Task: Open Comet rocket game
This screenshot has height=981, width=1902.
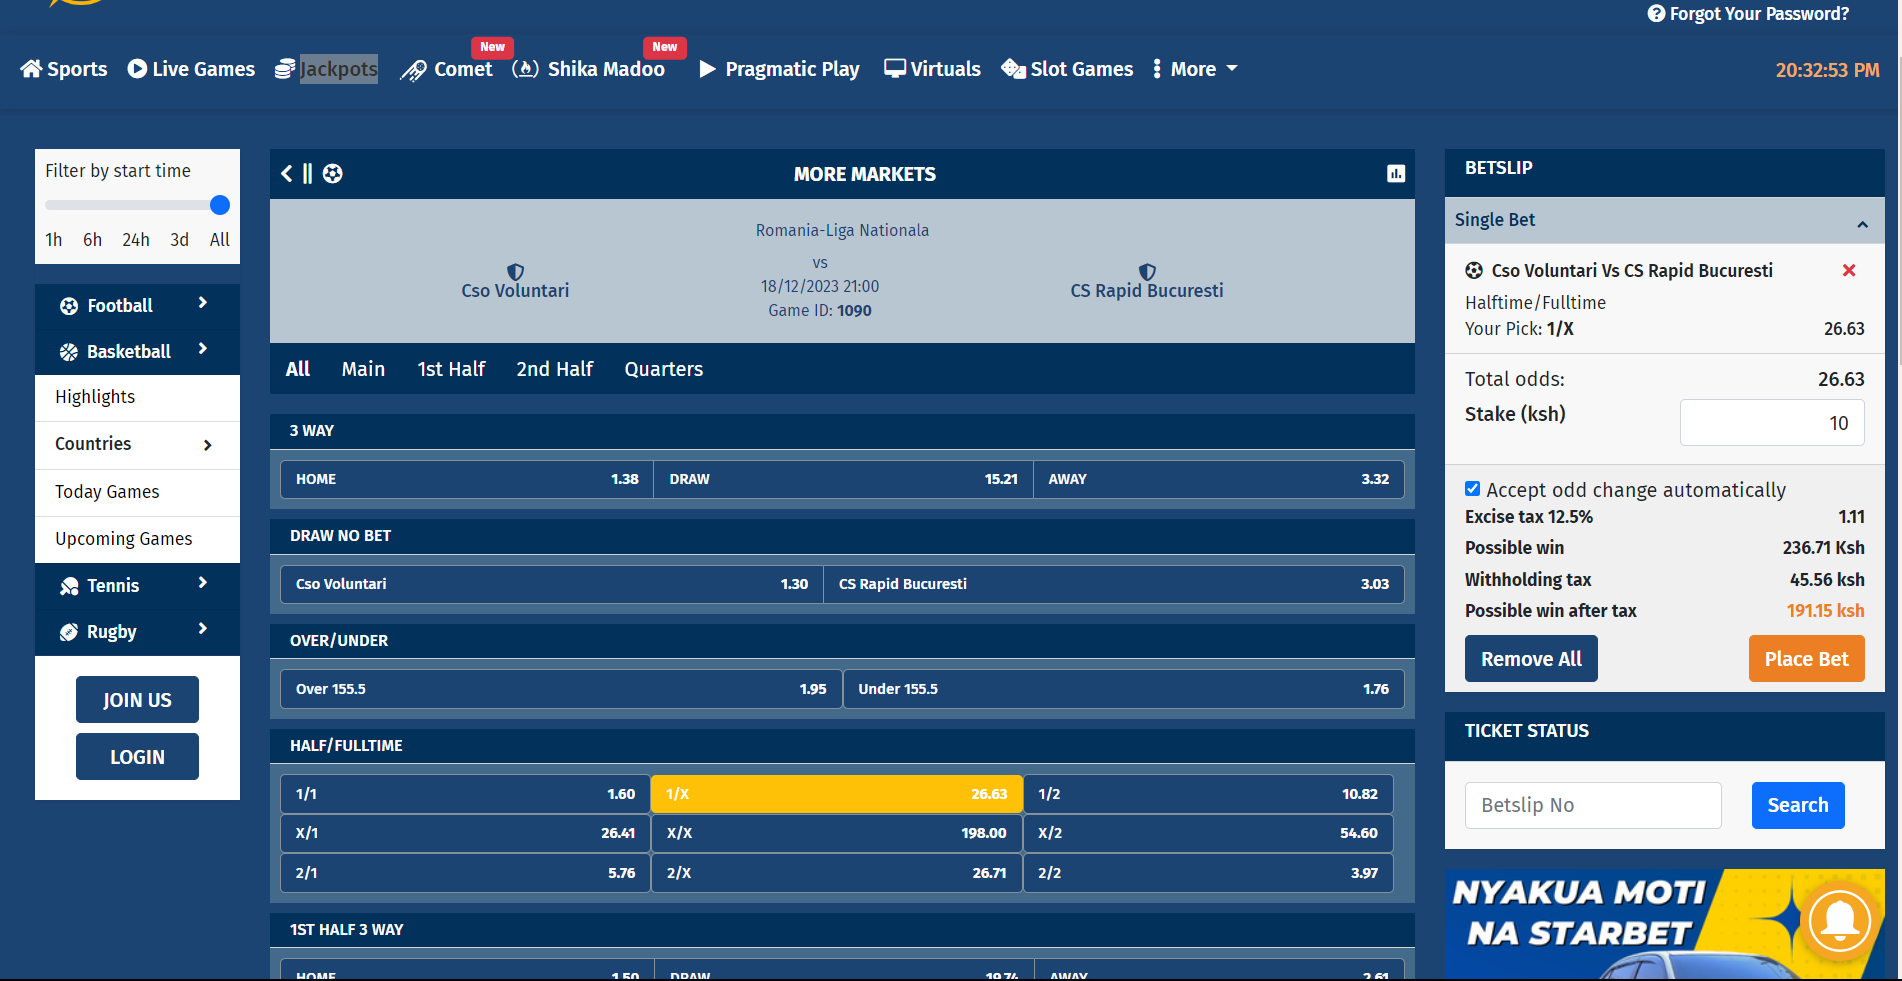Action: point(447,69)
